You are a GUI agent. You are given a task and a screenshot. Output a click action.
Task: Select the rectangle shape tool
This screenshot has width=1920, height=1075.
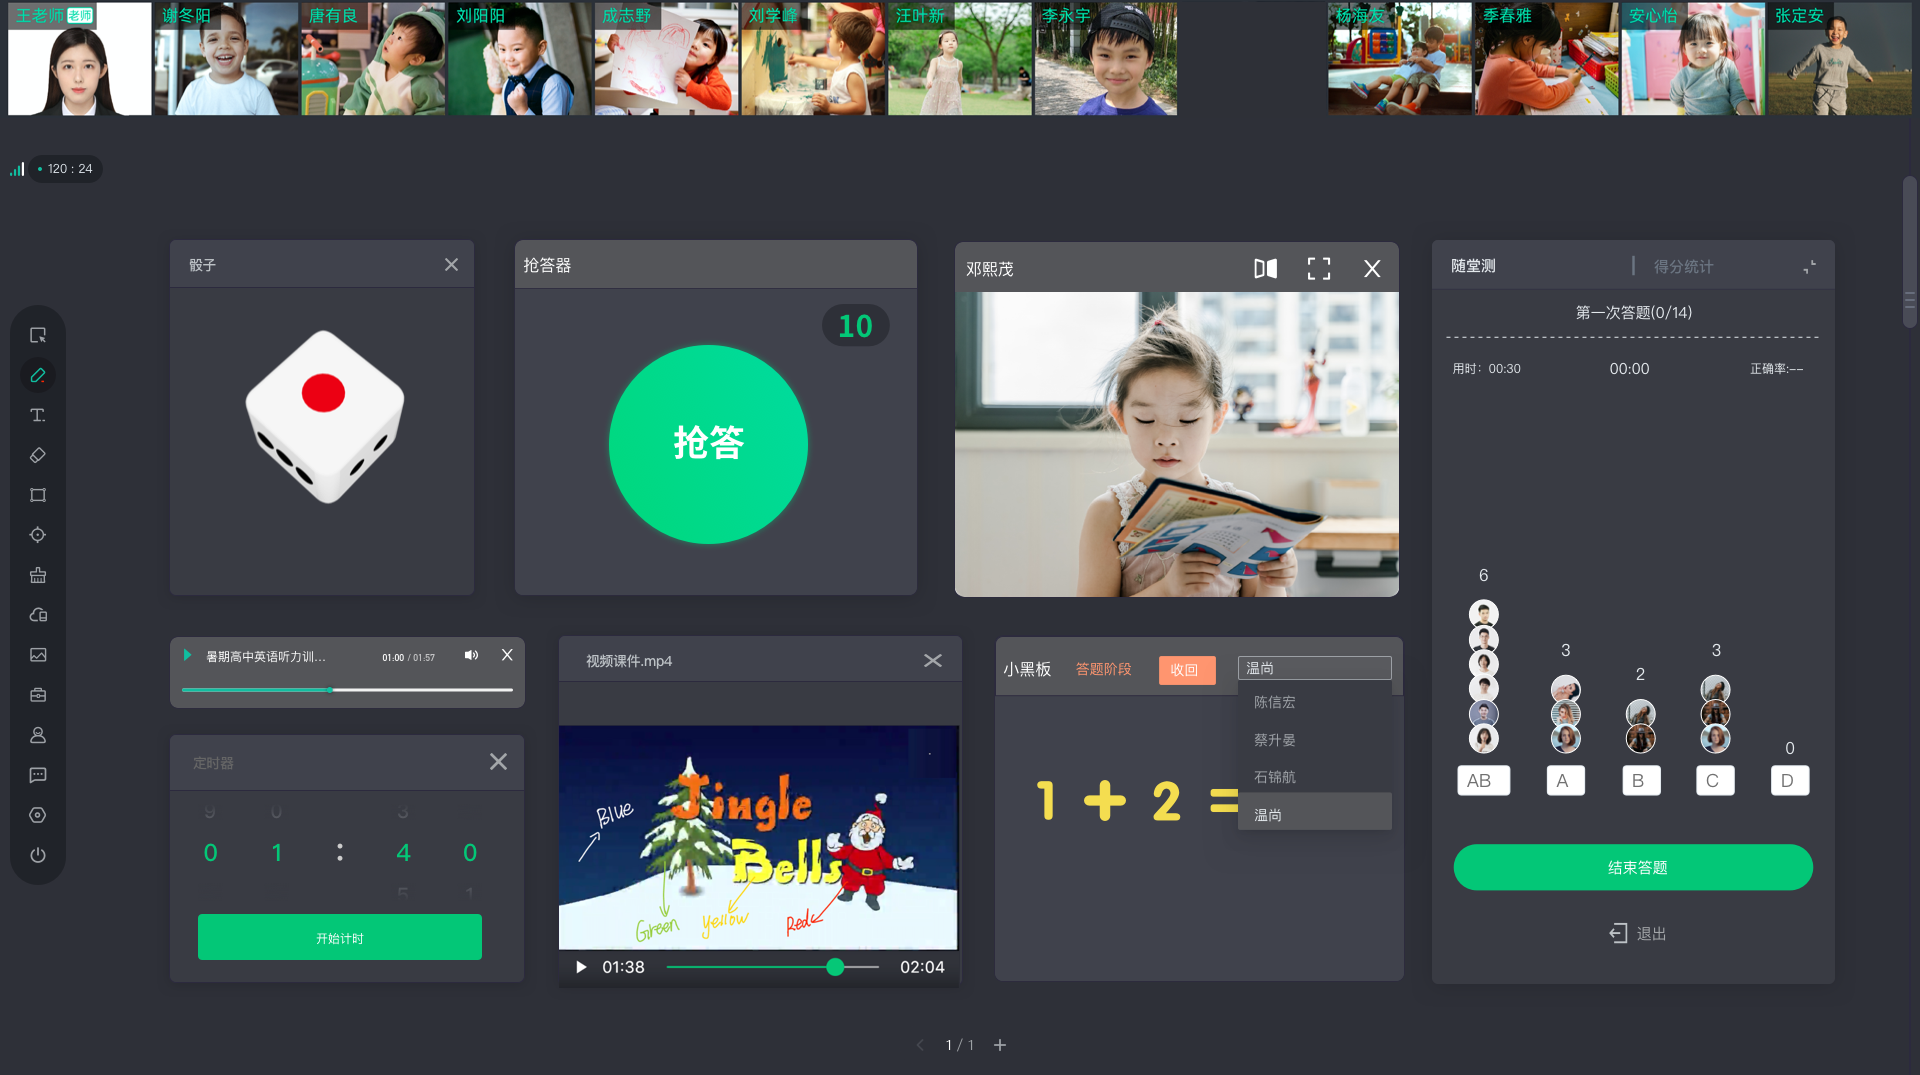pos(38,495)
